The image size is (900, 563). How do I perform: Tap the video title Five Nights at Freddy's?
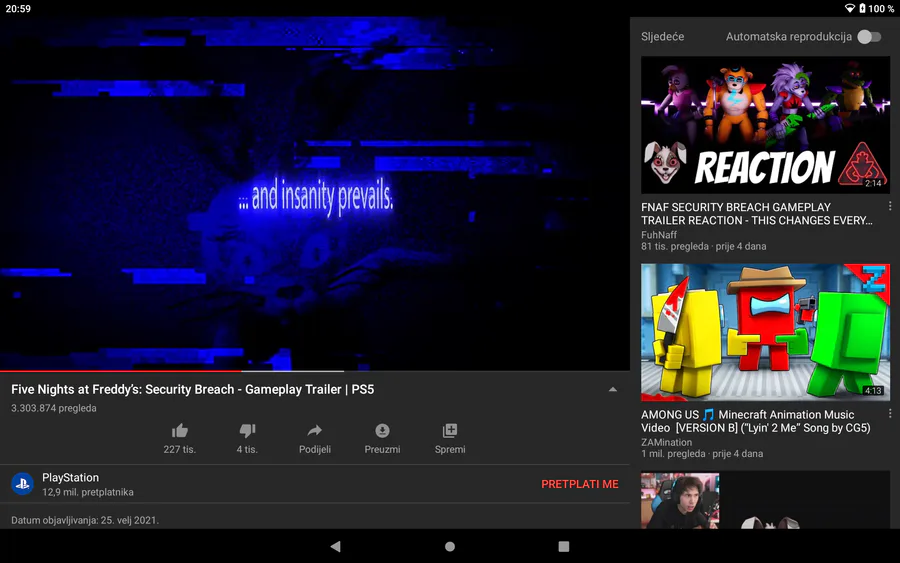tap(192, 389)
